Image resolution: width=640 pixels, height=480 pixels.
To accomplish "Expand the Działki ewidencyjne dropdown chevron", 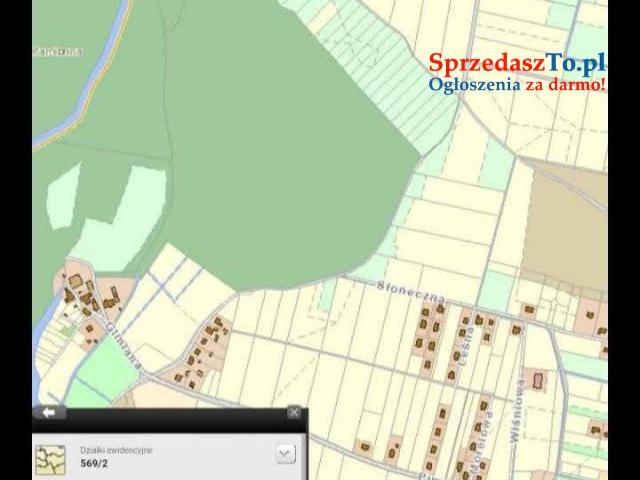I will click(285, 454).
